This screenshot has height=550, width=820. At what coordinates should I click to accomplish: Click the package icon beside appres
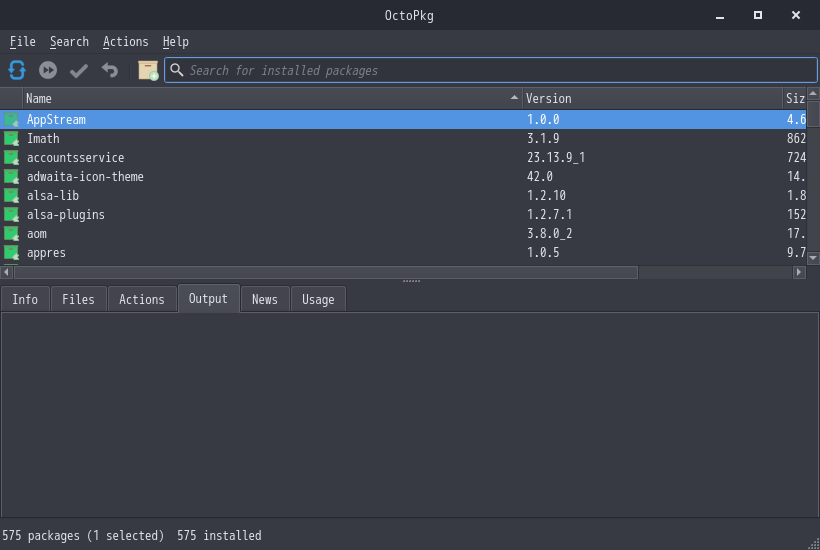pos(12,253)
